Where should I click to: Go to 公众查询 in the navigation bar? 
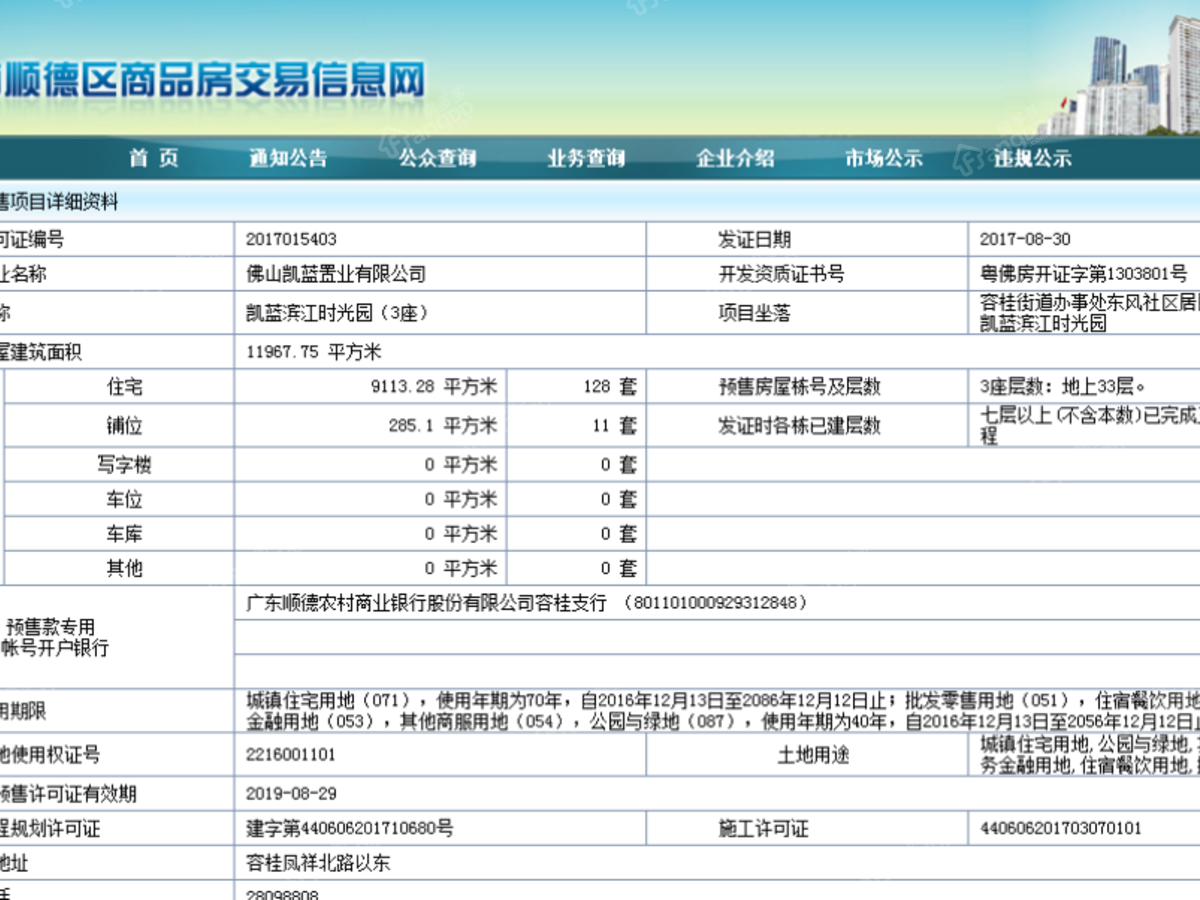(437, 158)
